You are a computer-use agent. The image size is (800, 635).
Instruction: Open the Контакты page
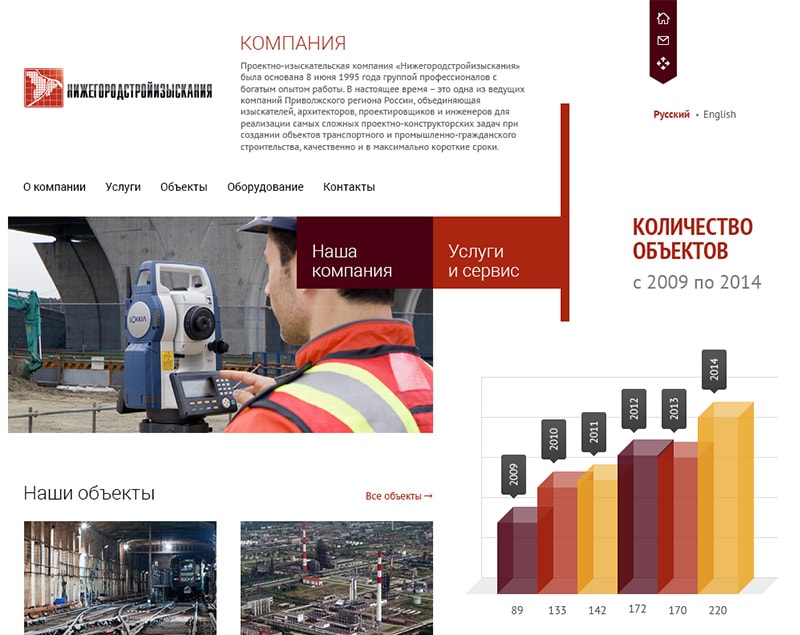coord(349,187)
